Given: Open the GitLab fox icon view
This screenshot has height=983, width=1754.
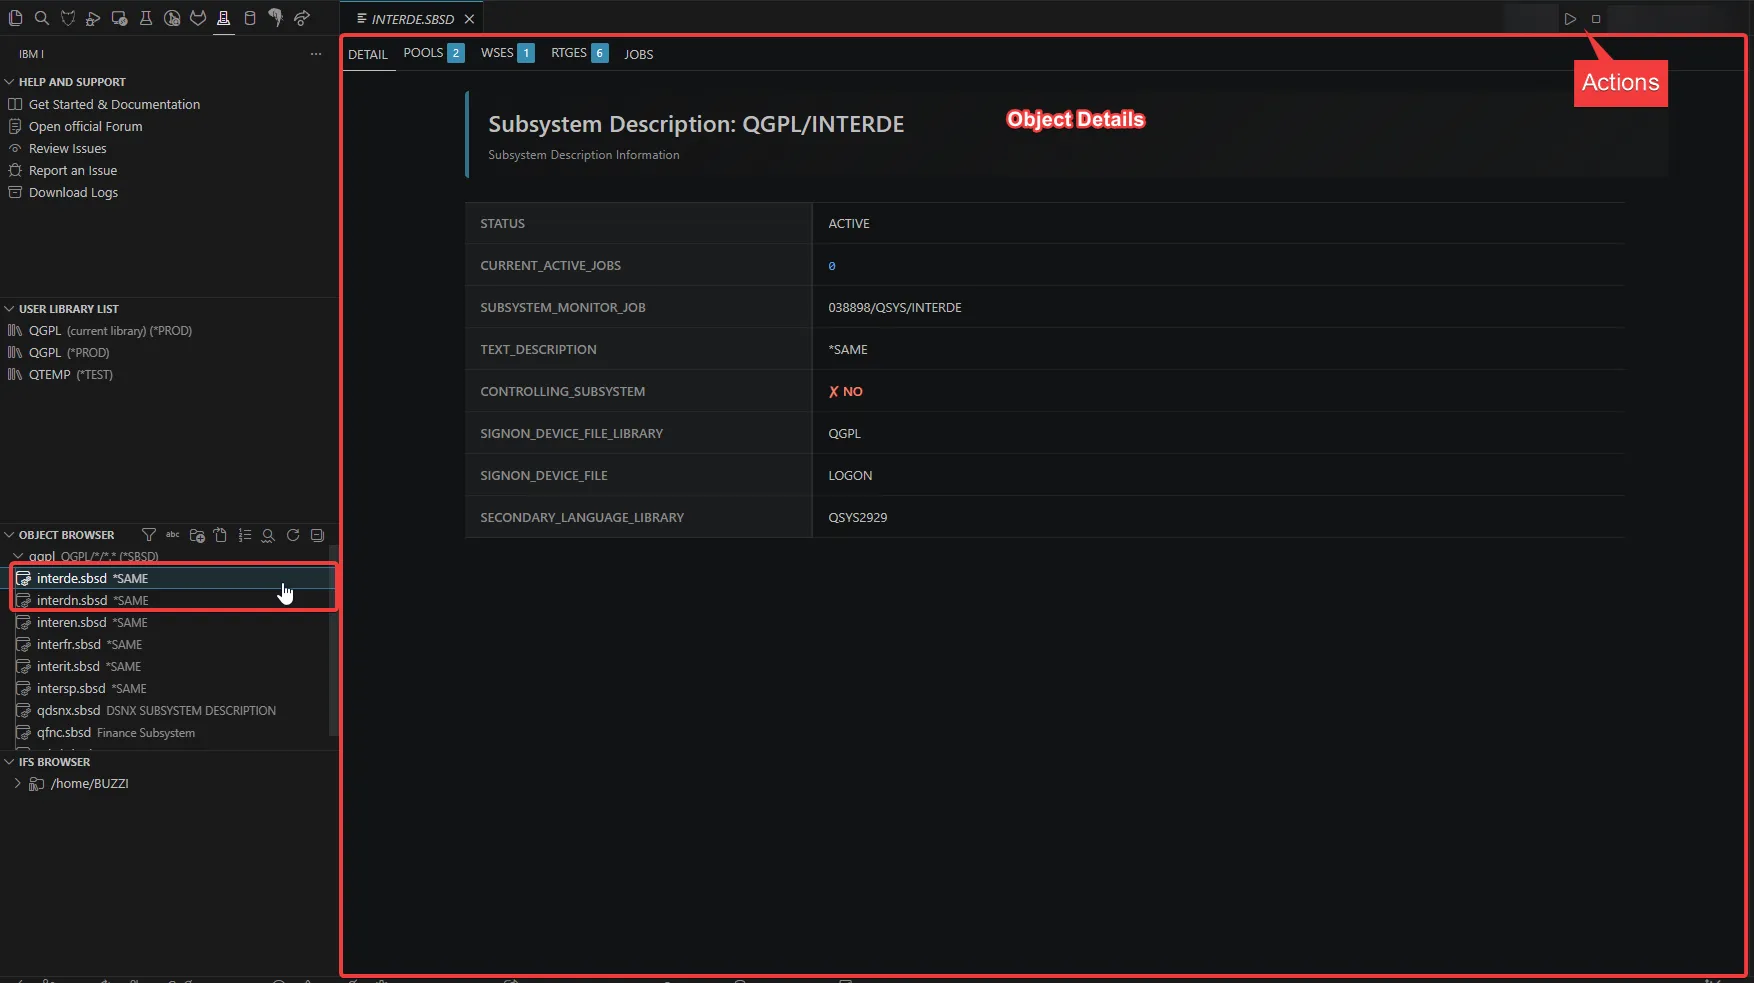Looking at the screenshot, I should coord(198,18).
